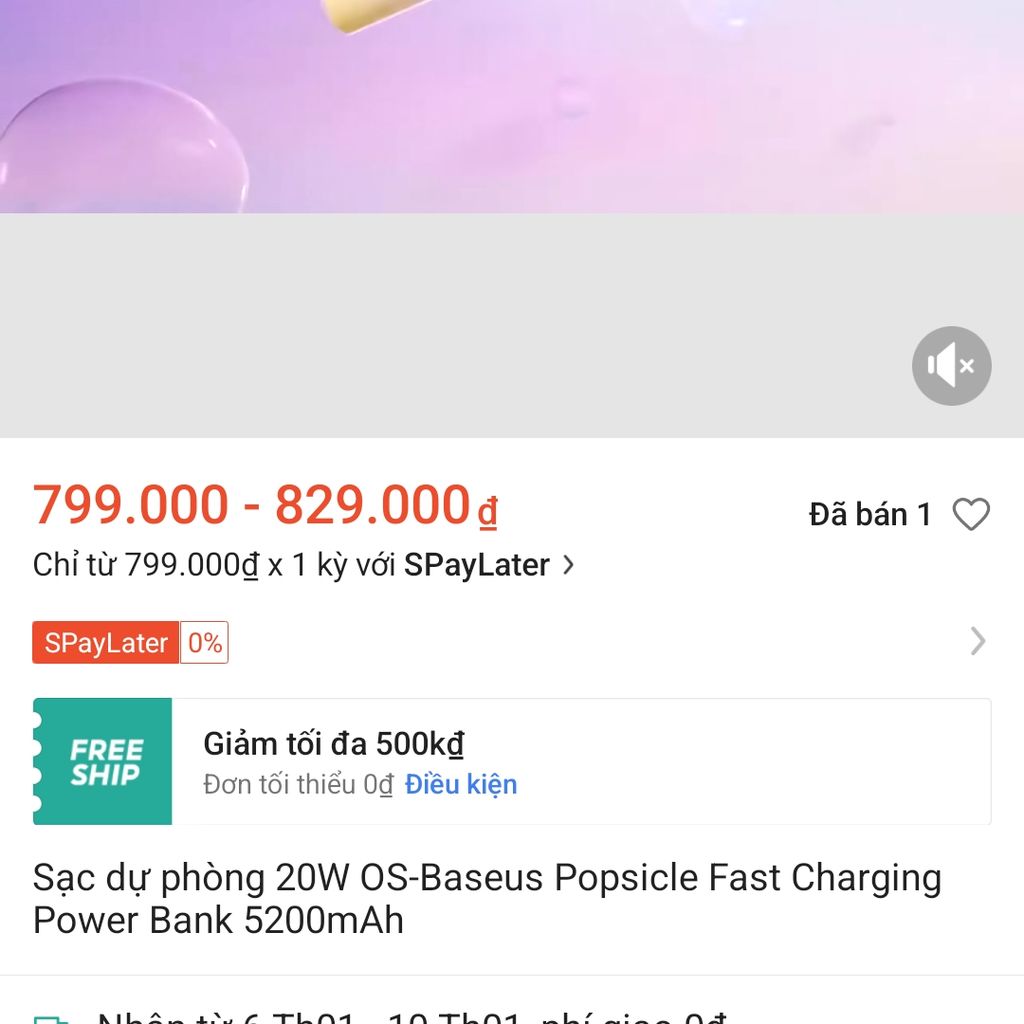
Task: Select the Giảm tối đa 500kđ voucher text
Action: [x=334, y=744]
